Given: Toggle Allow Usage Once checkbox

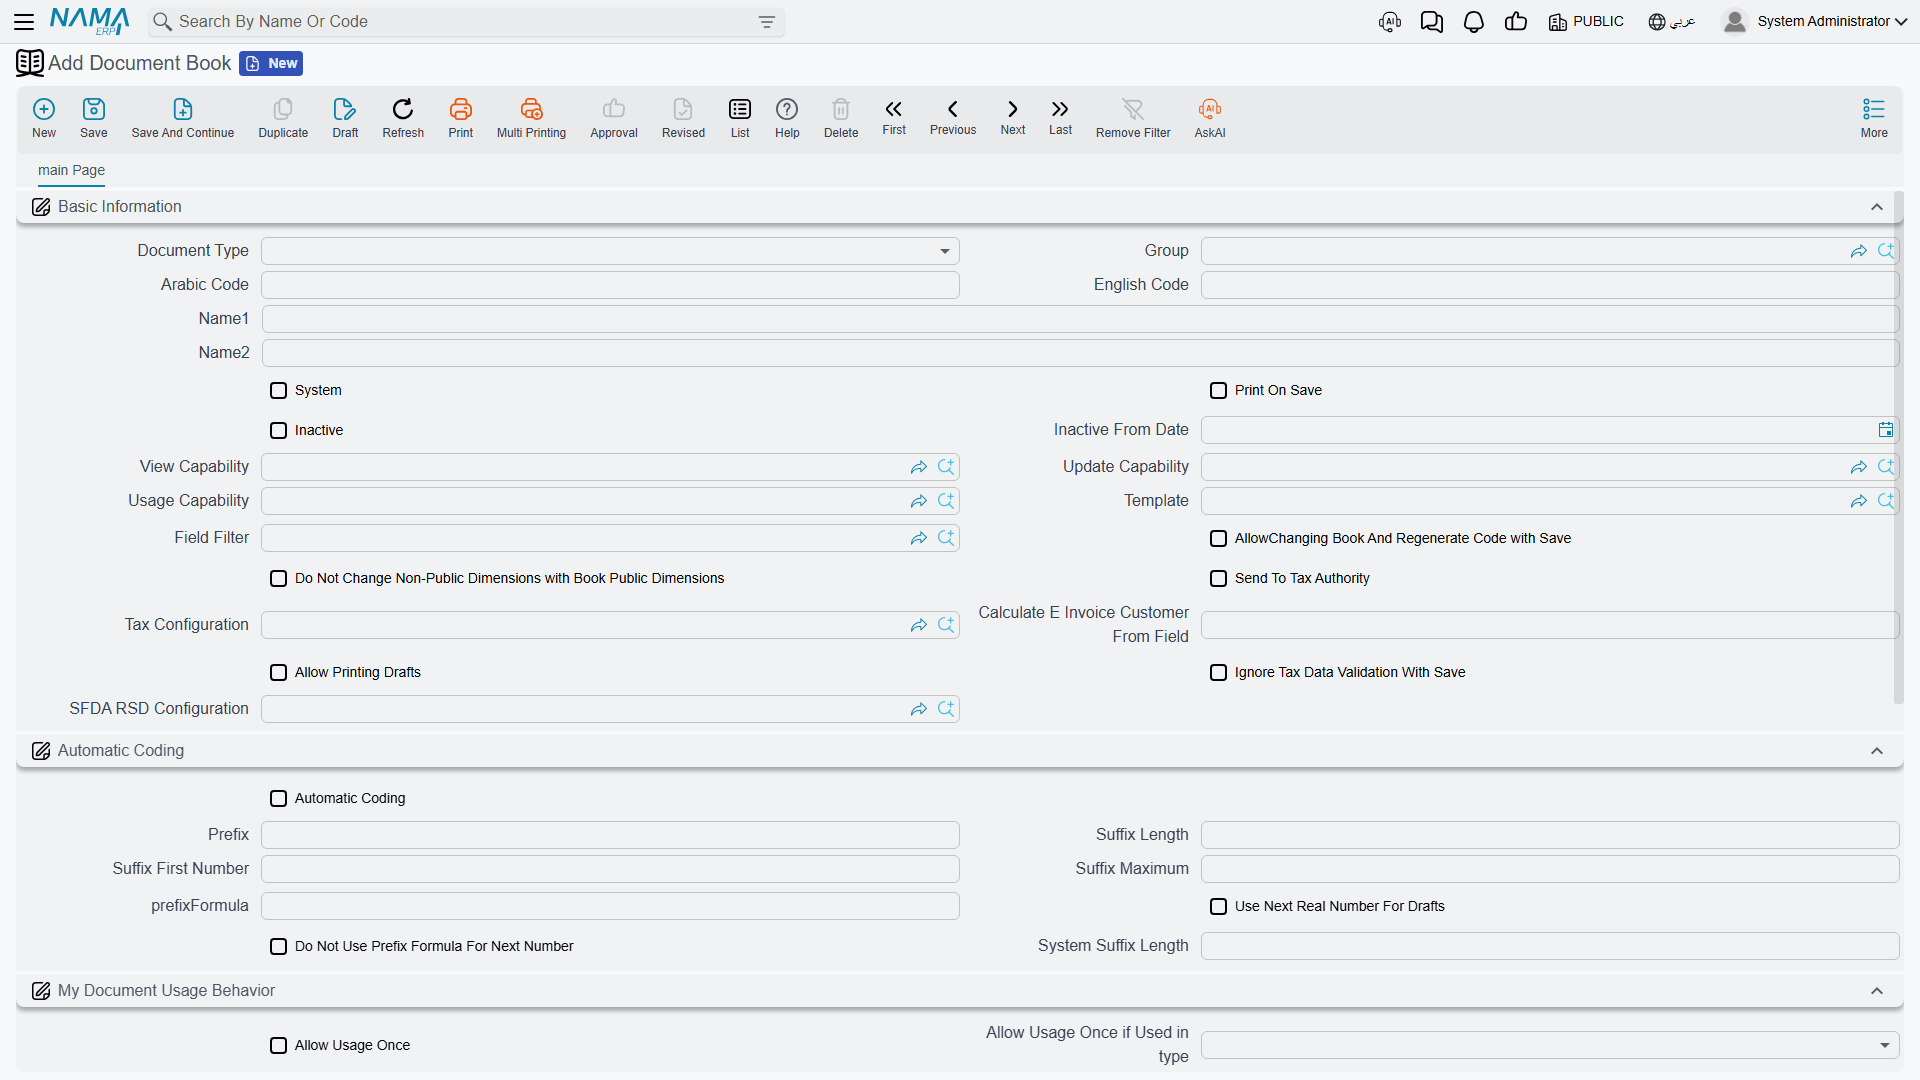Looking at the screenshot, I should point(279,1046).
